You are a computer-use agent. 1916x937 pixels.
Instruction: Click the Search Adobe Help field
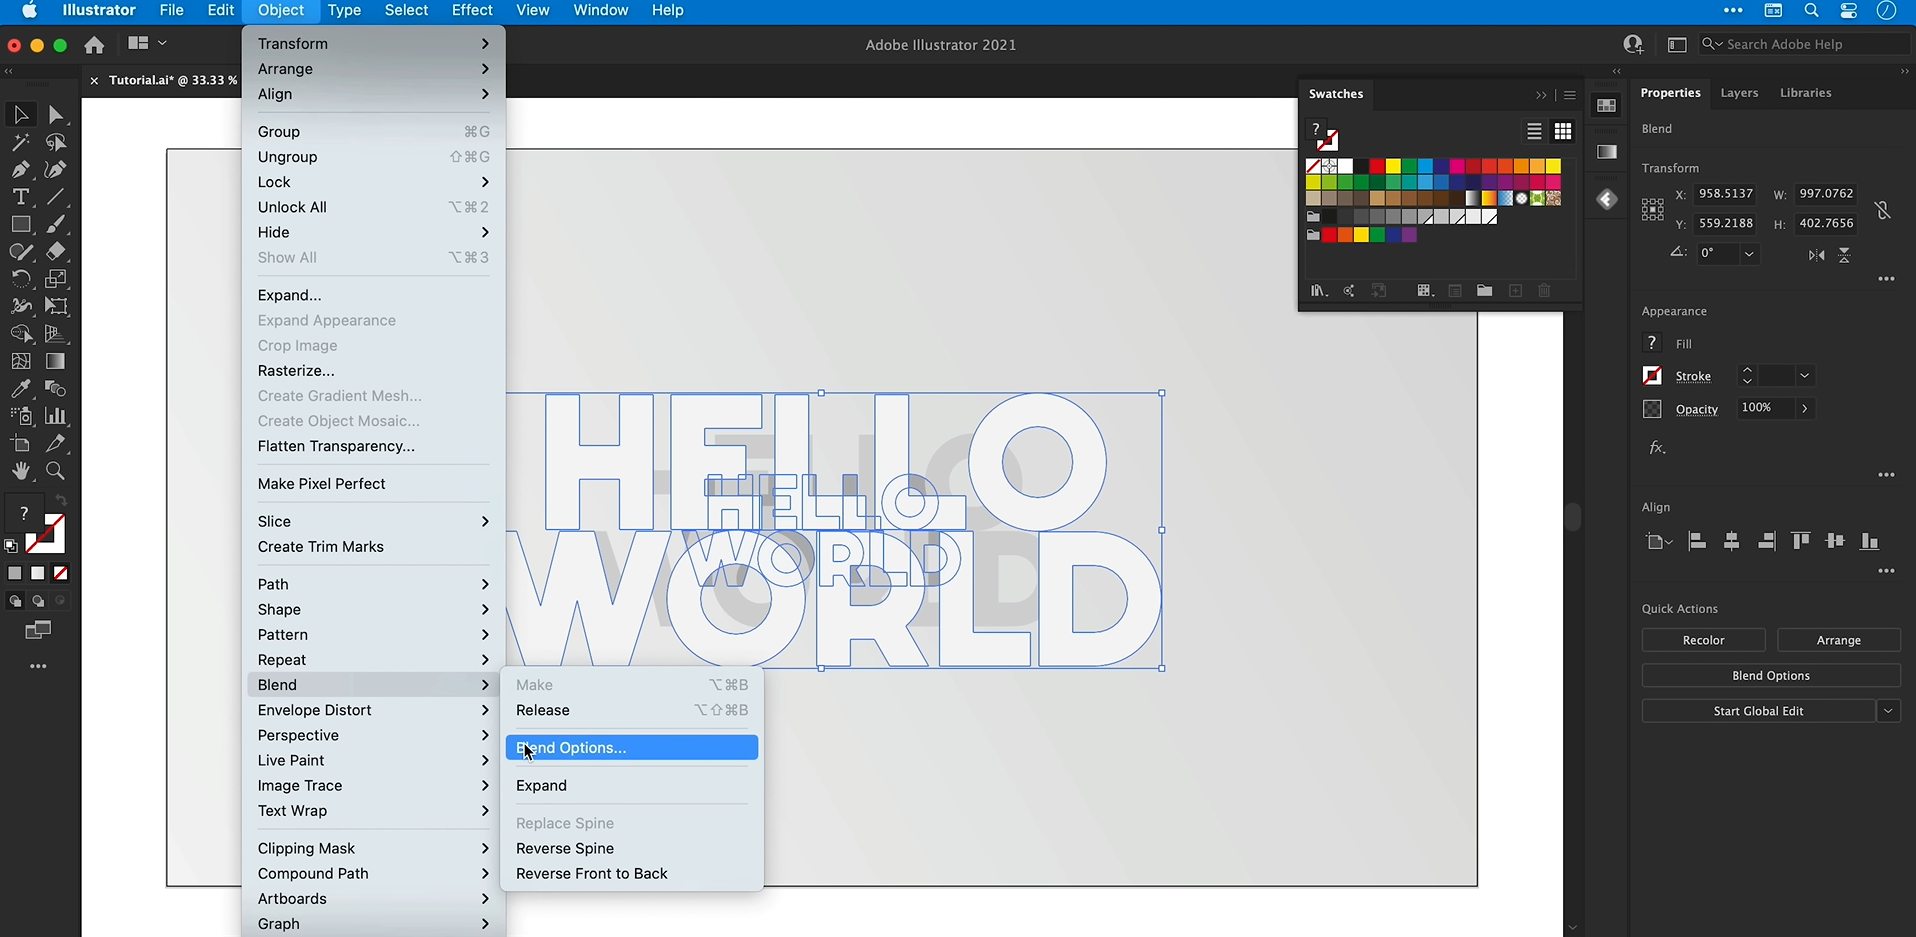pos(1805,45)
